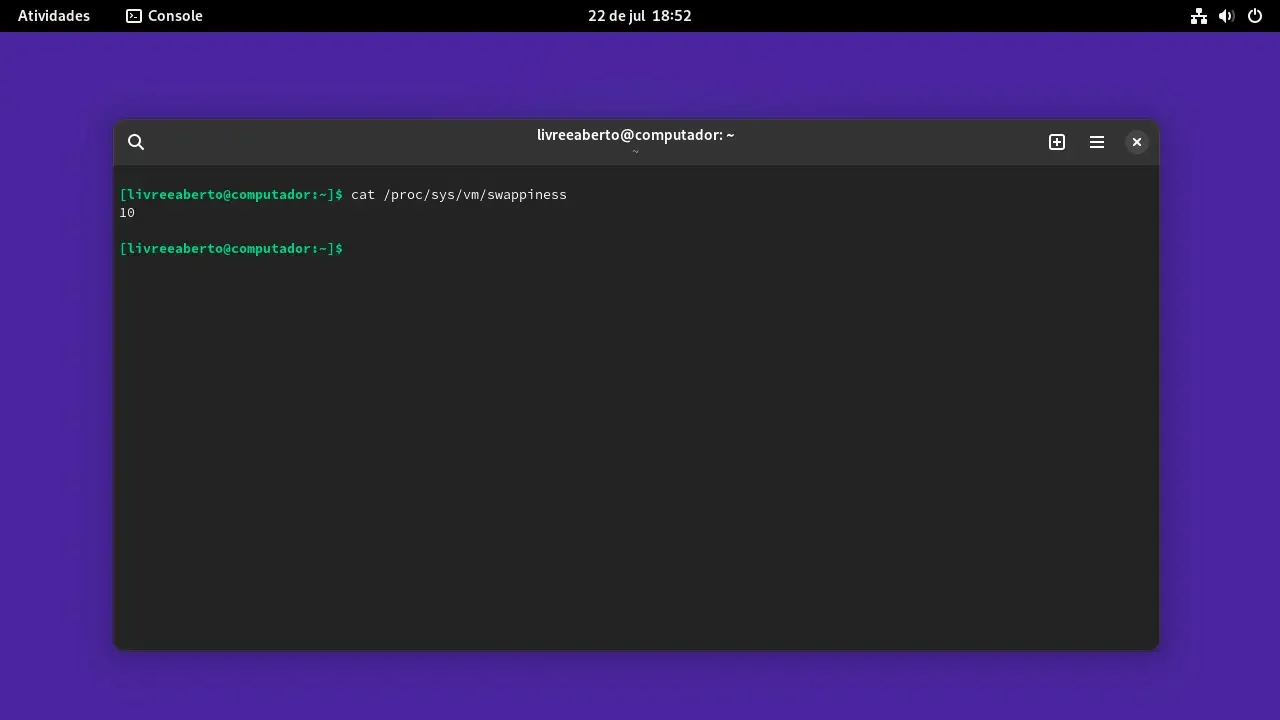Click the window title livreeaberto@computador: ~
Image resolution: width=1280 pixels, height=720 pixels.
[x=636, y=135]
